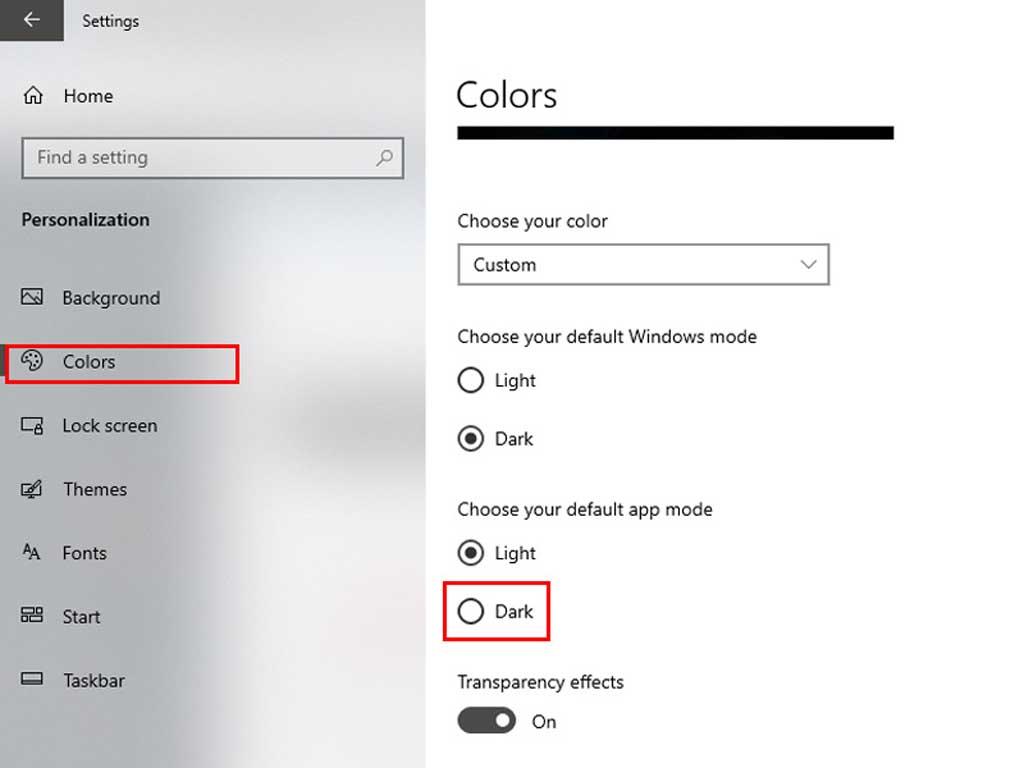
Task: Open the Lock screen settings page
Action: click(109, 426)
